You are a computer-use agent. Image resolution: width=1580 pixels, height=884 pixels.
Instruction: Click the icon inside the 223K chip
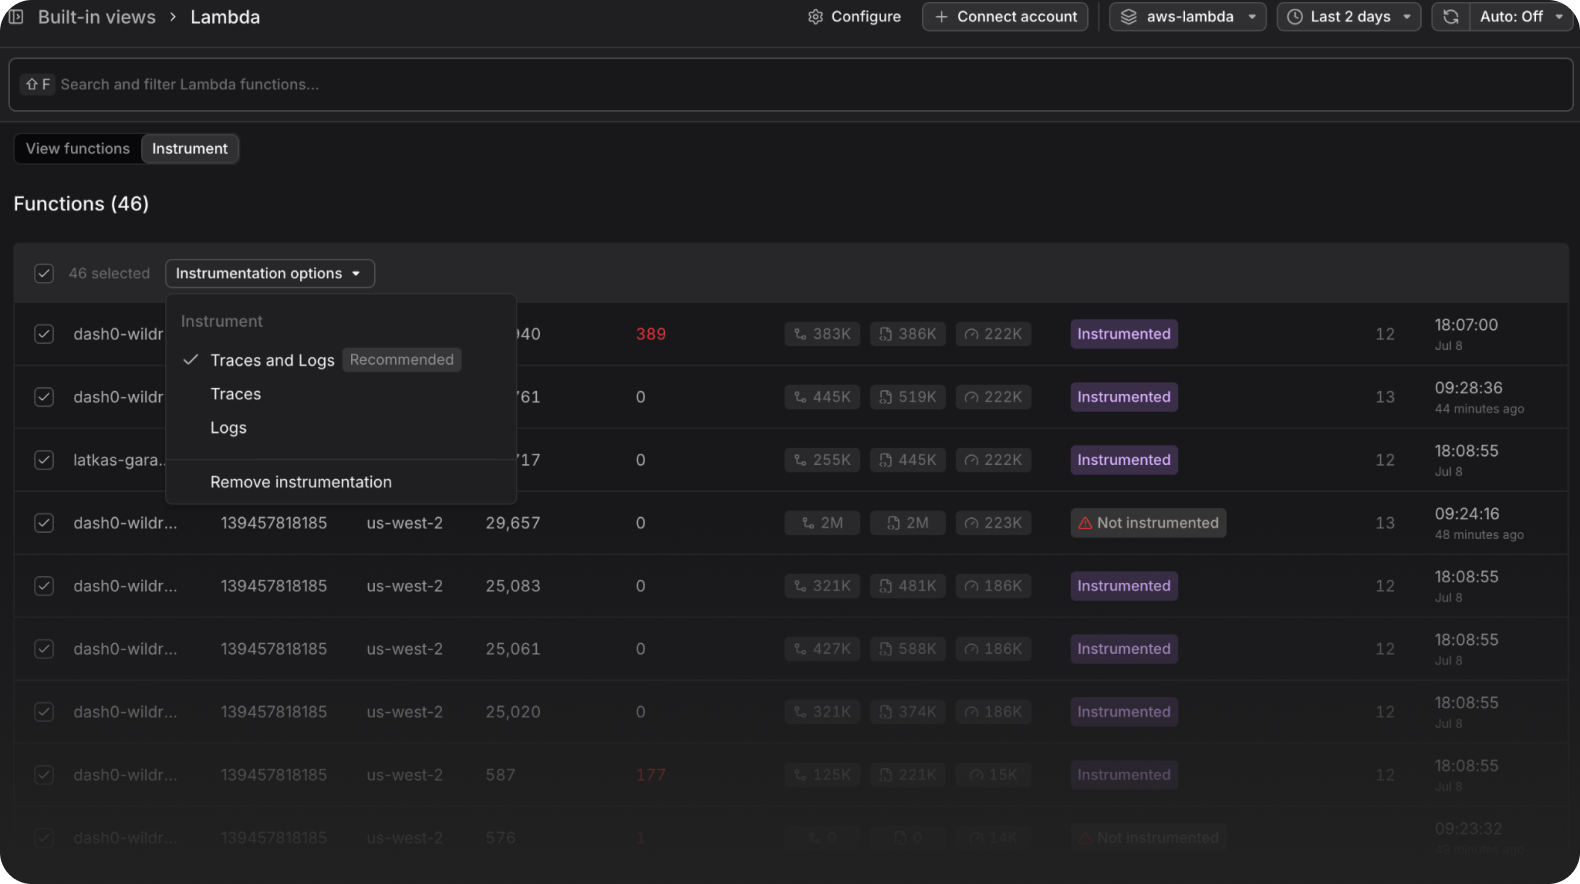(971, 523)
